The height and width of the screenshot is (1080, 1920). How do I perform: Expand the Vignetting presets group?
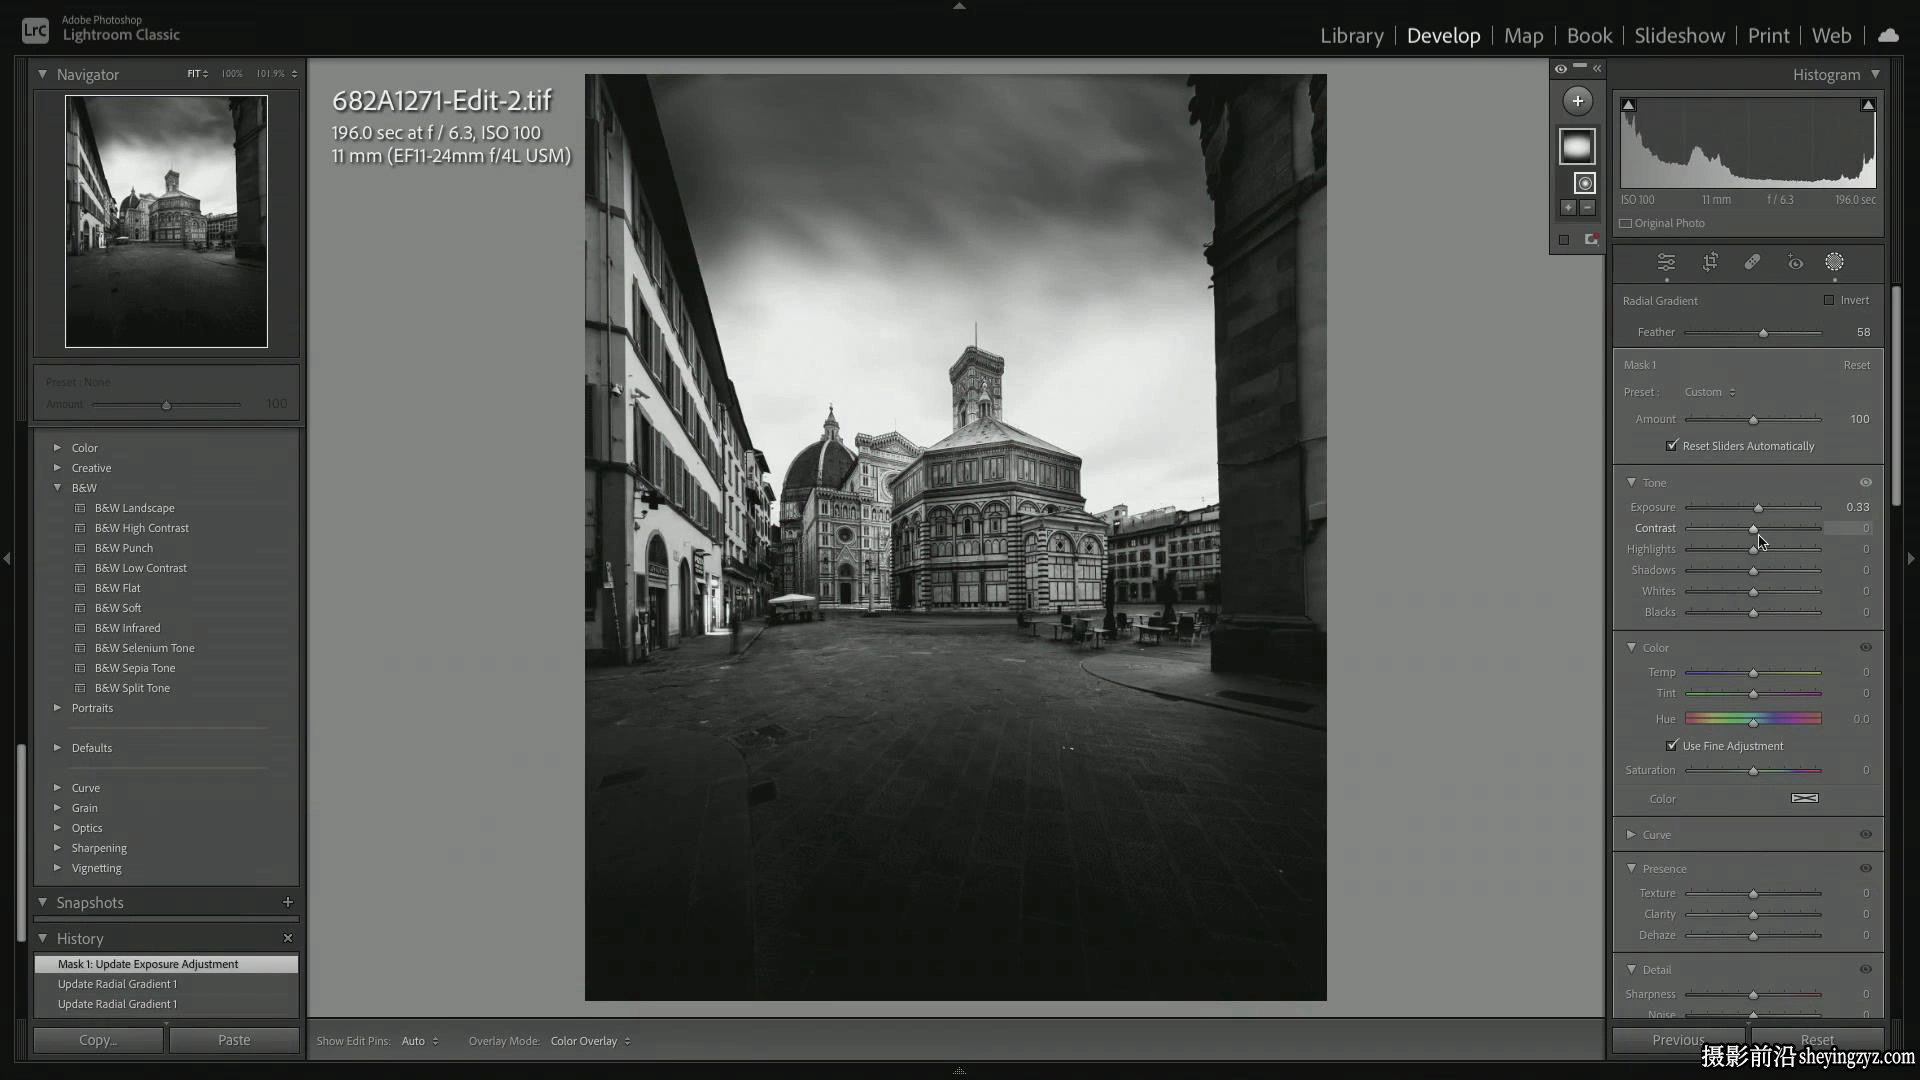point(57,868)
